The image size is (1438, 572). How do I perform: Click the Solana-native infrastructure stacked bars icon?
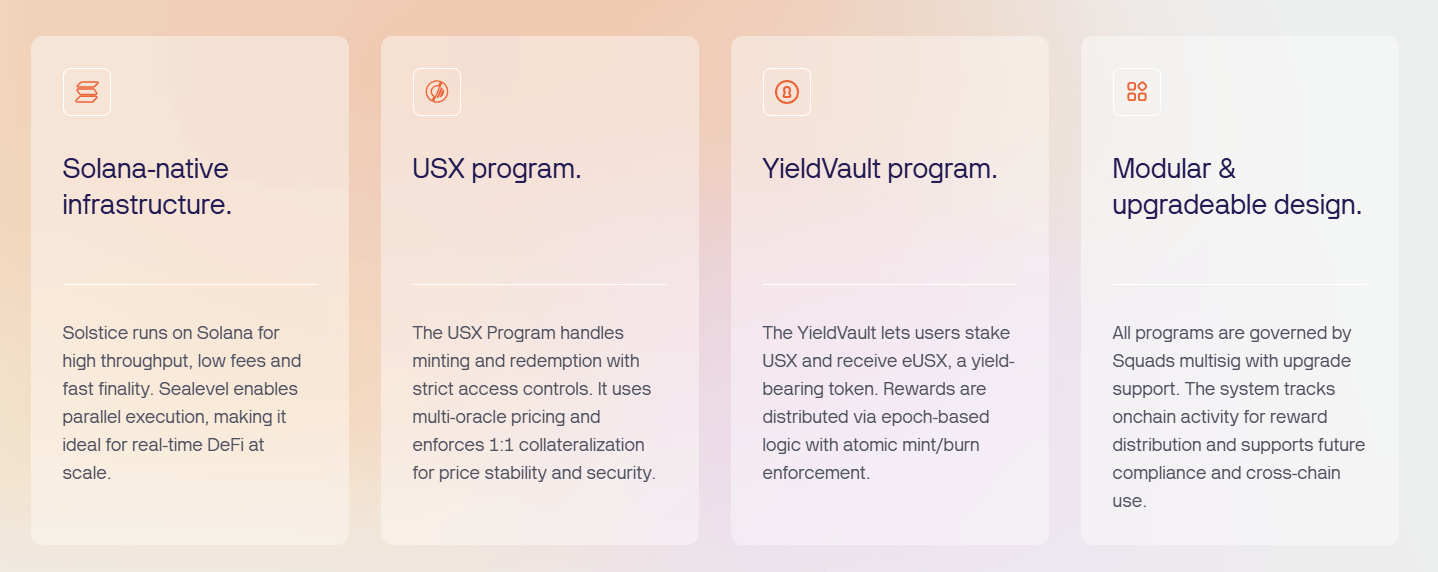click(87, 92)
